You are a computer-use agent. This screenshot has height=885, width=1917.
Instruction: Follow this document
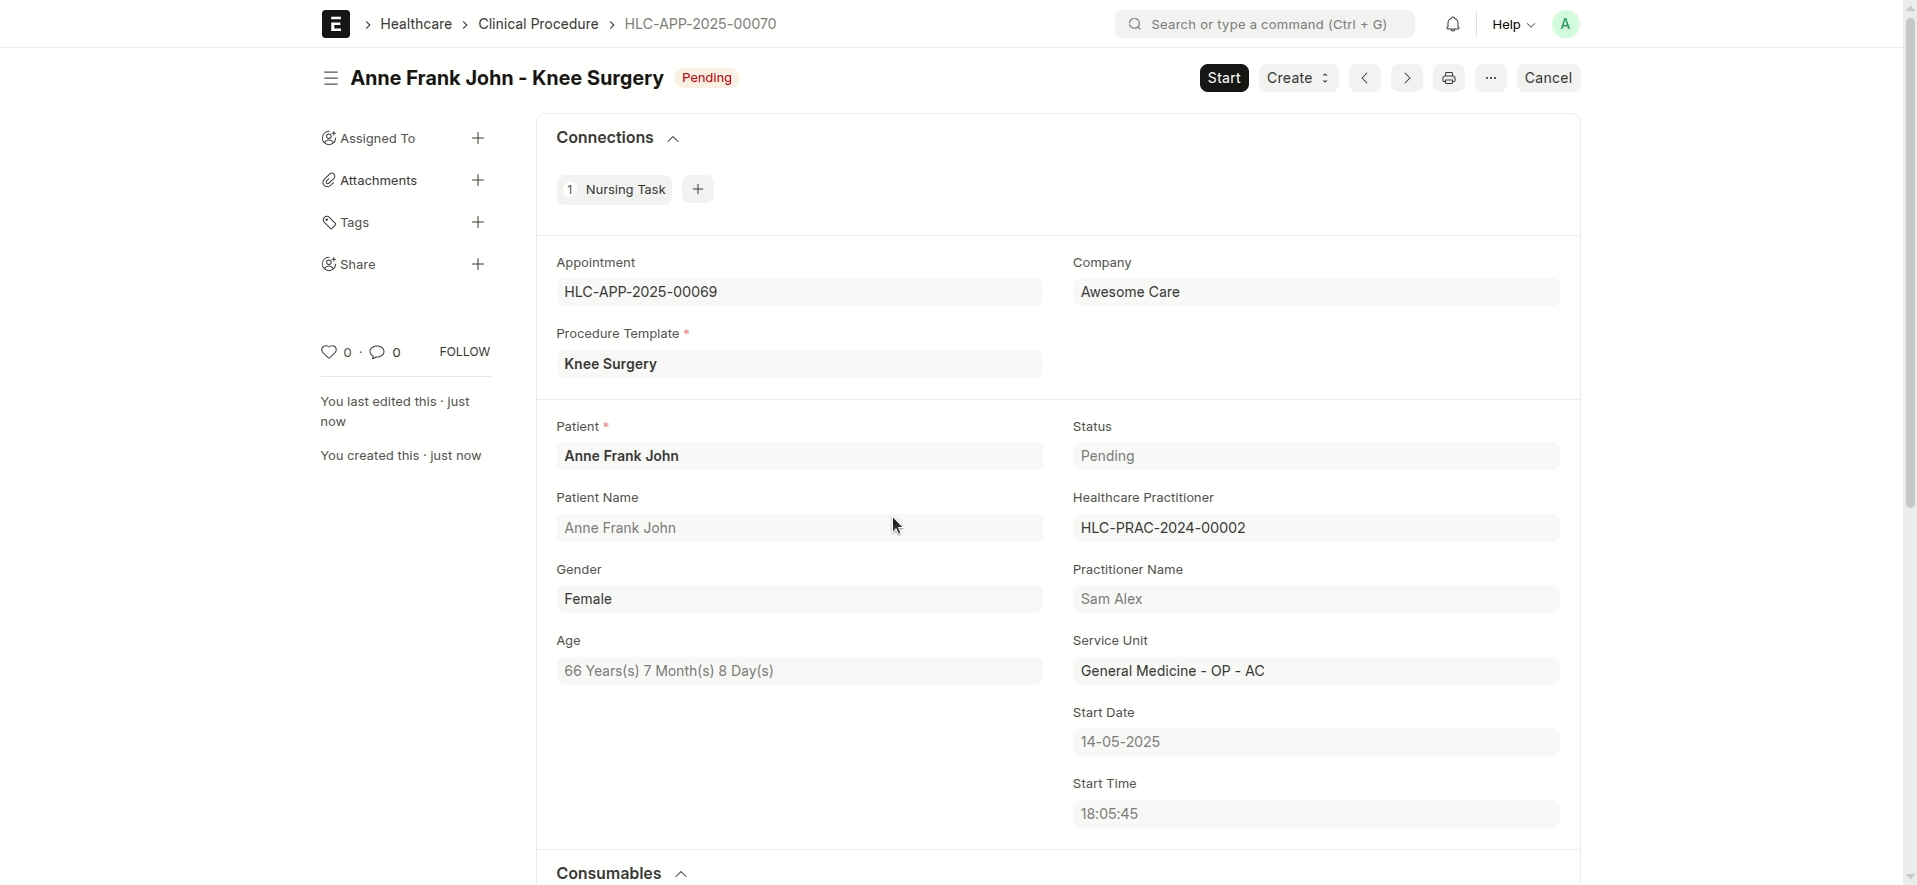point(464,352)
